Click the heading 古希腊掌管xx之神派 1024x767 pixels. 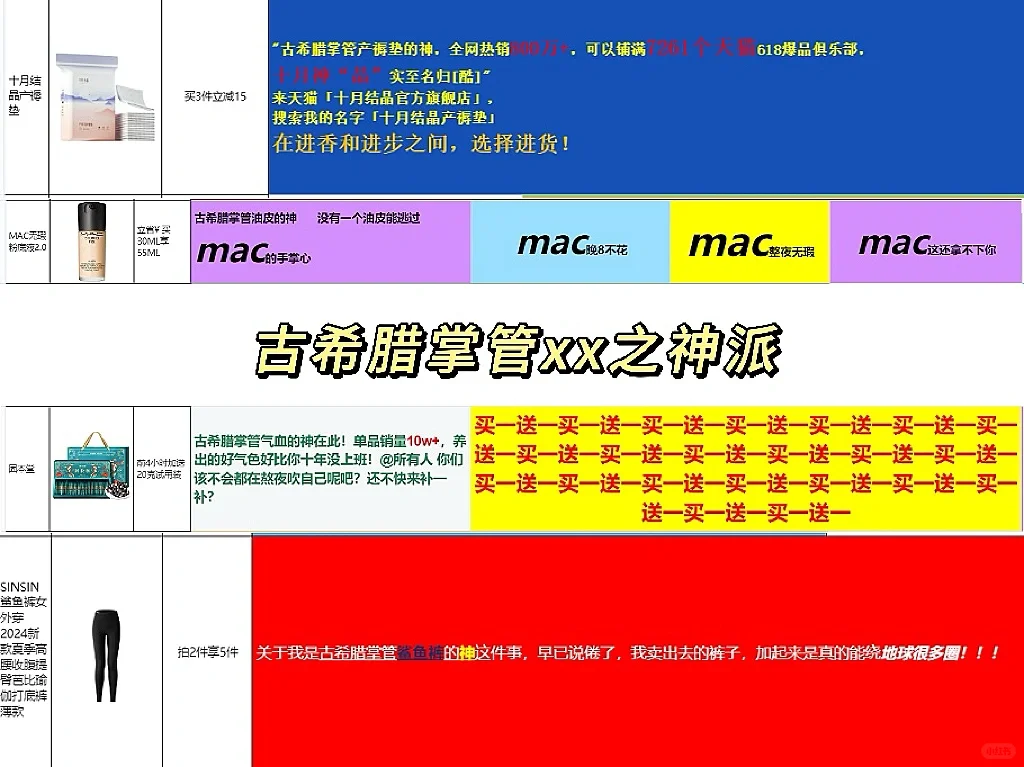coord(517,351)
